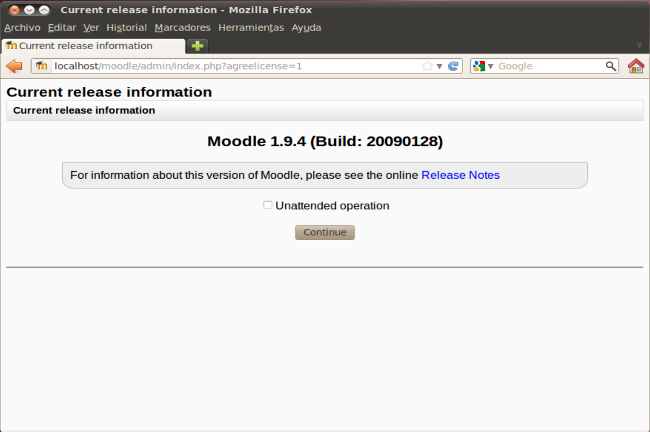Expand the URL history dropdown arrow
This screenshot has height=432, width=650.
(439, 66)
